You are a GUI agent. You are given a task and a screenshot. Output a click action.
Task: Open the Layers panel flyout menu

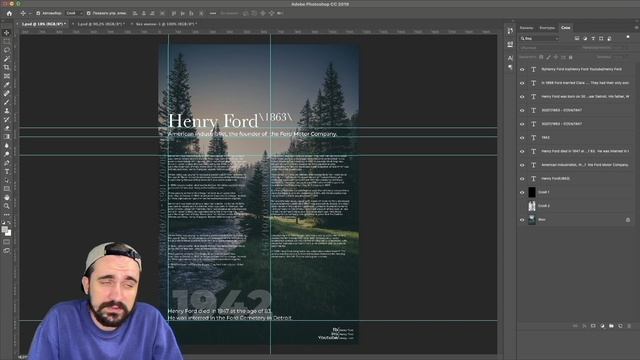(x=636, y=28)
